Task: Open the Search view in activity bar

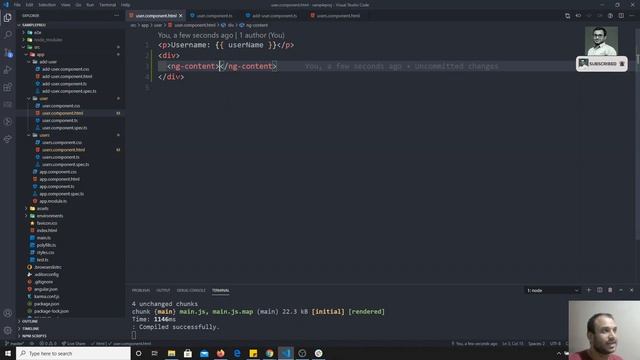Action: tap(8, 35)
